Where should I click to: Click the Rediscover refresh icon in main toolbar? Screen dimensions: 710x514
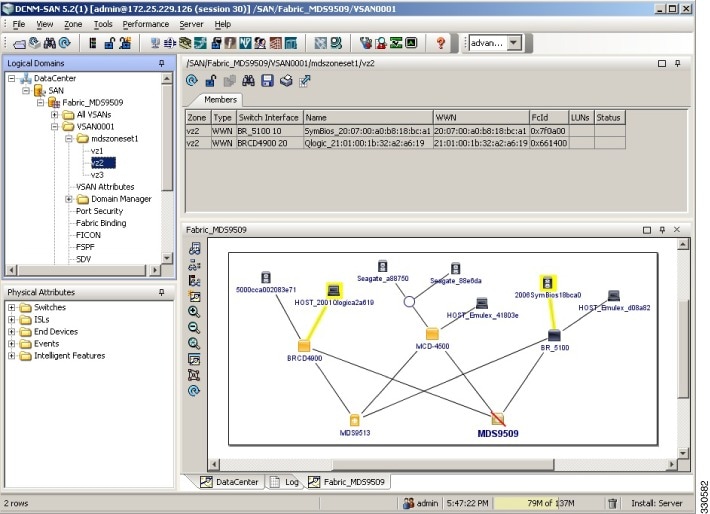[65, 43]
